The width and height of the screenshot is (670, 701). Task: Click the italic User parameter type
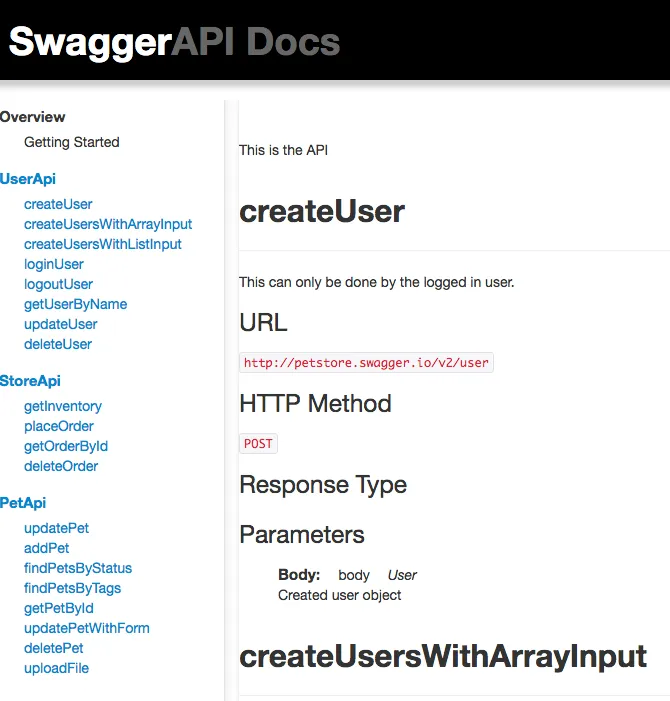pyautogui.click(x=402, y=575)
